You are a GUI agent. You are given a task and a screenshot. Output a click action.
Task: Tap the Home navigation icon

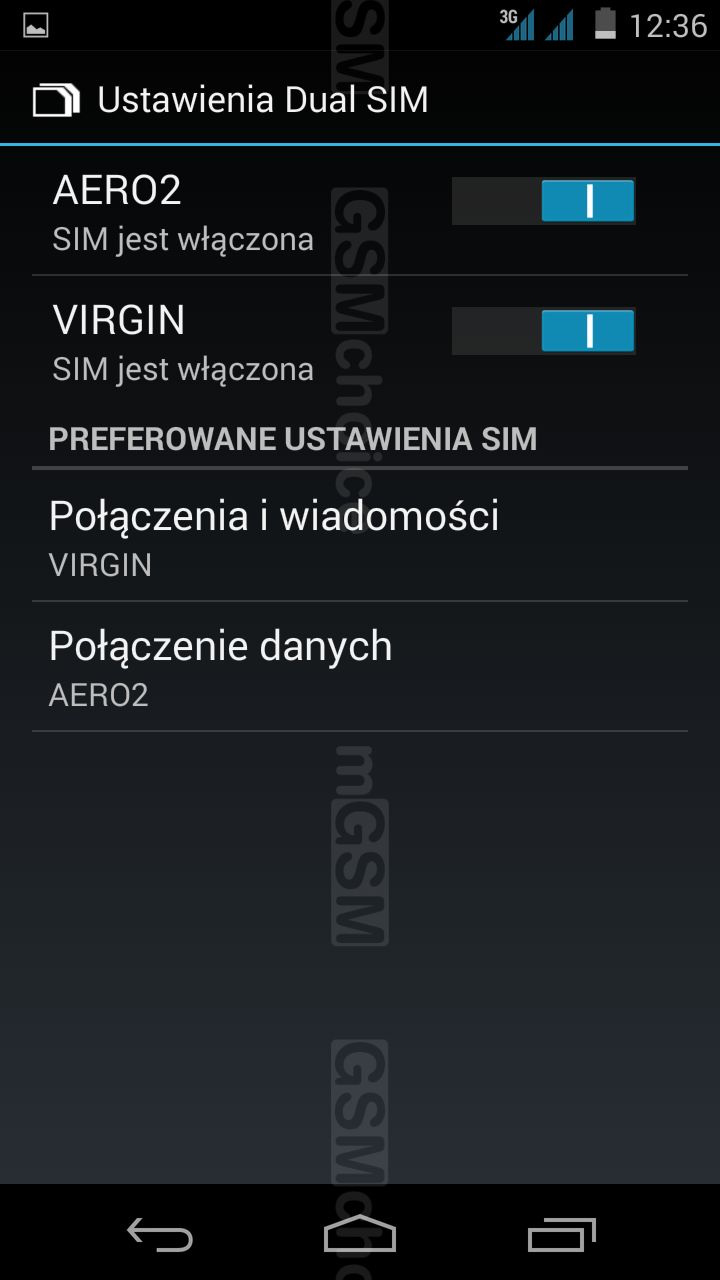360,1236
